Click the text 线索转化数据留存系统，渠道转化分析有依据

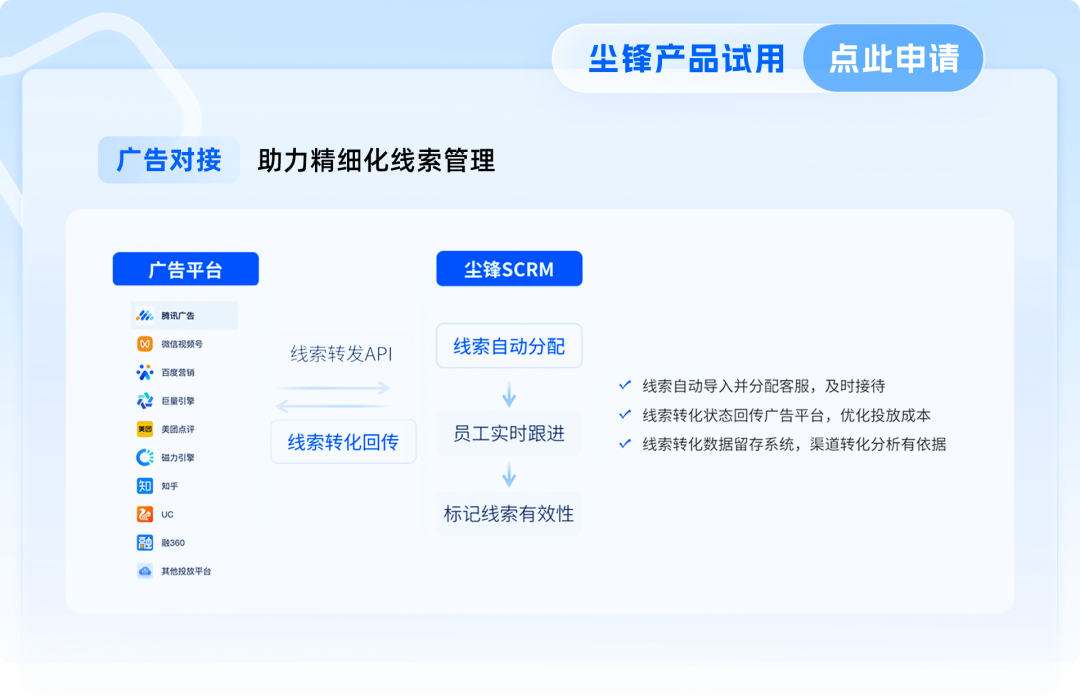pos(794,444)
